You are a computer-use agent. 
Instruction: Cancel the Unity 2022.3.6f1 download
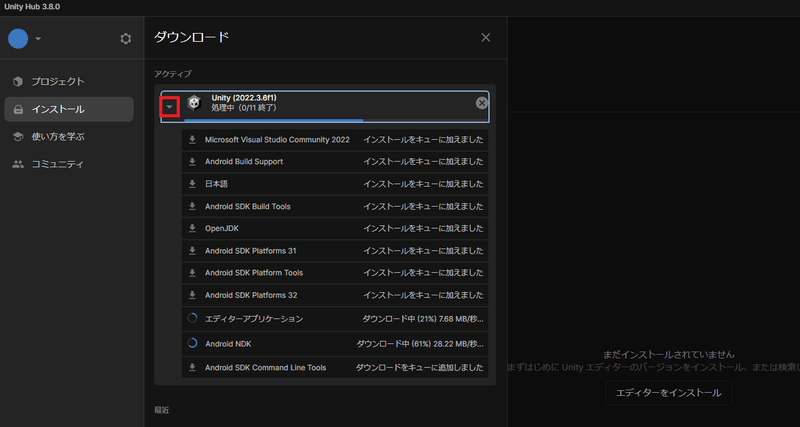pyautogui.click(x=482, y=103)
